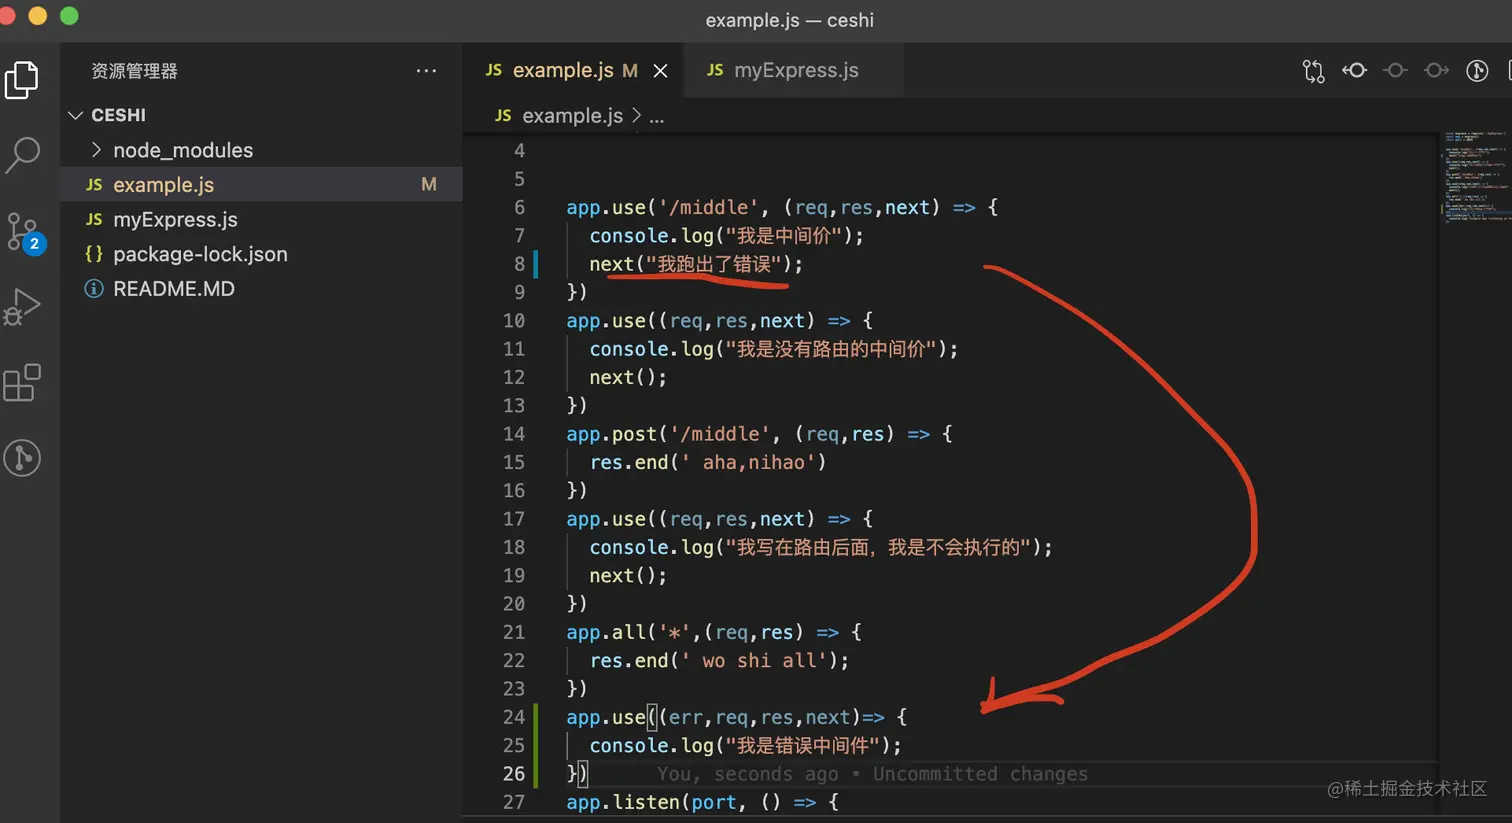Open example.js in the file explorer
Viewport: 1512px width, 823px height.
pyautogui.click(x=262, y=185)
